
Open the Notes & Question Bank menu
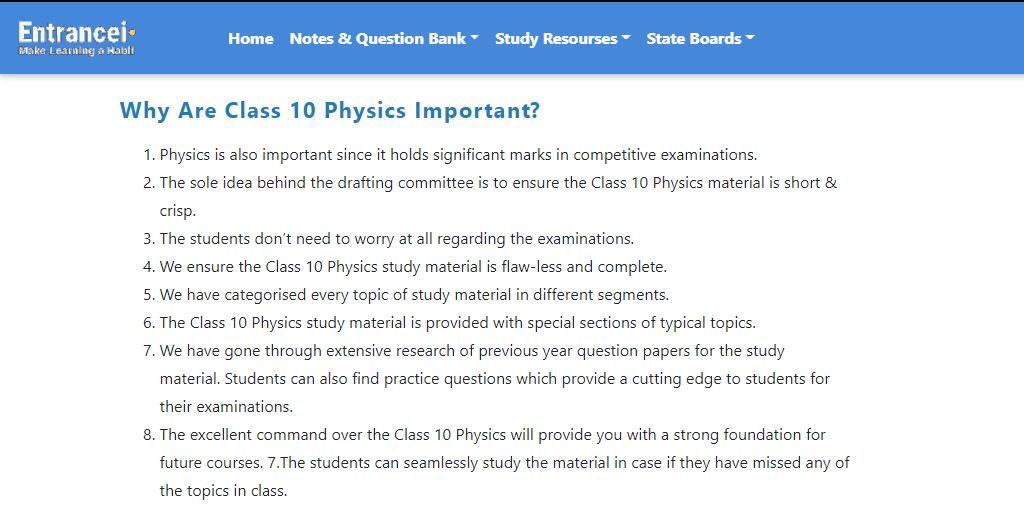pyautogui.click(x=384, y=39)
